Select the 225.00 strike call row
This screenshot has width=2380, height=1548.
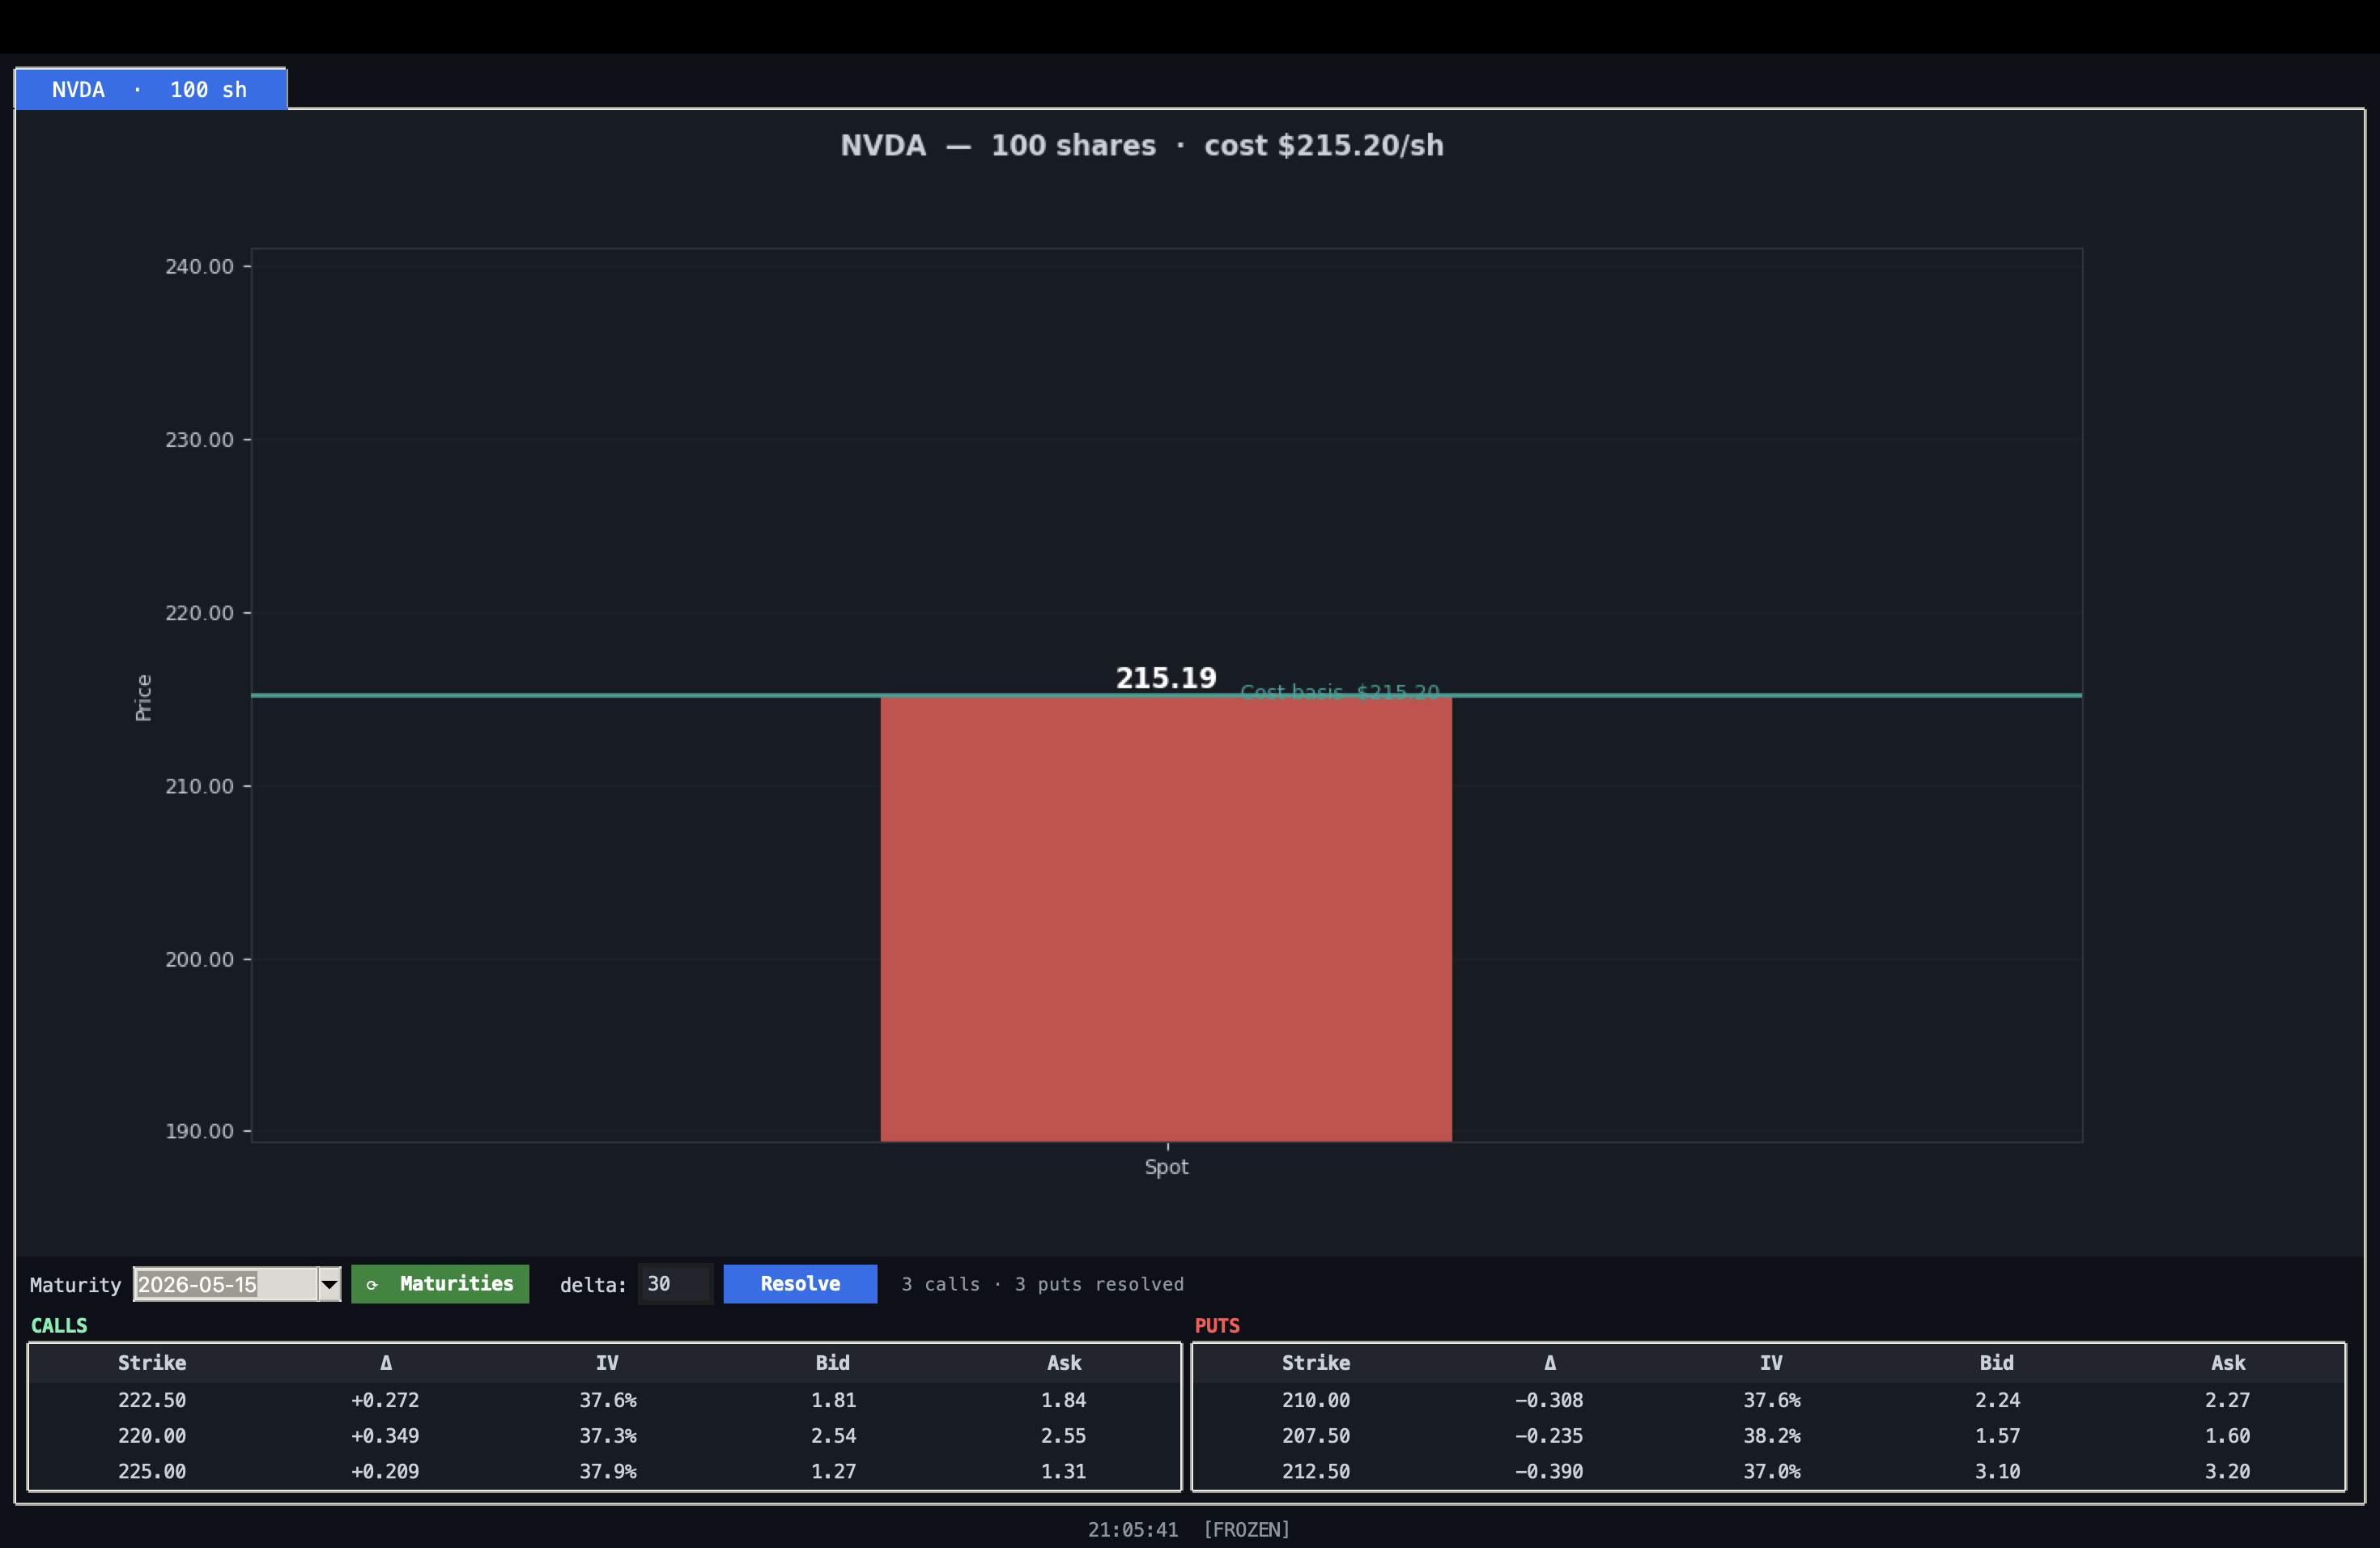pos(604,1471)
